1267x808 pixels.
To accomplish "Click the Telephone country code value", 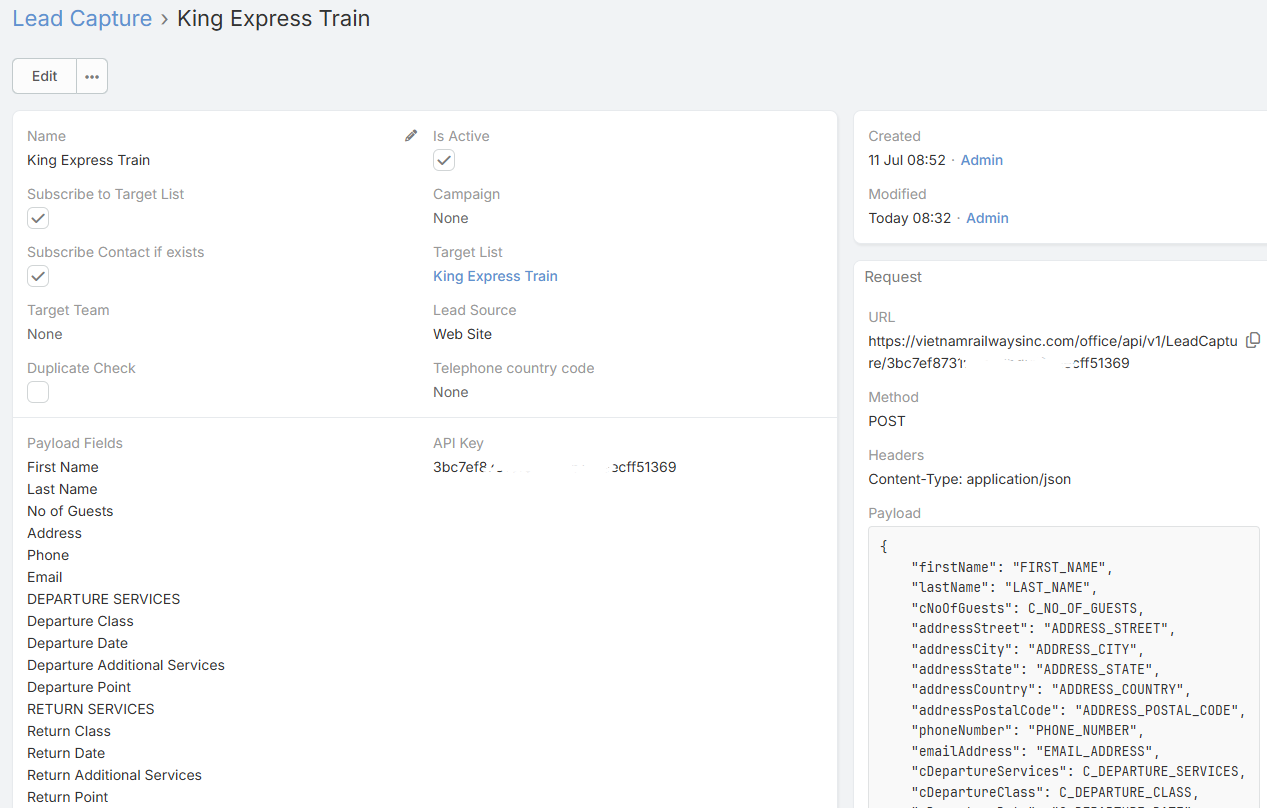I will coord(450,392).
